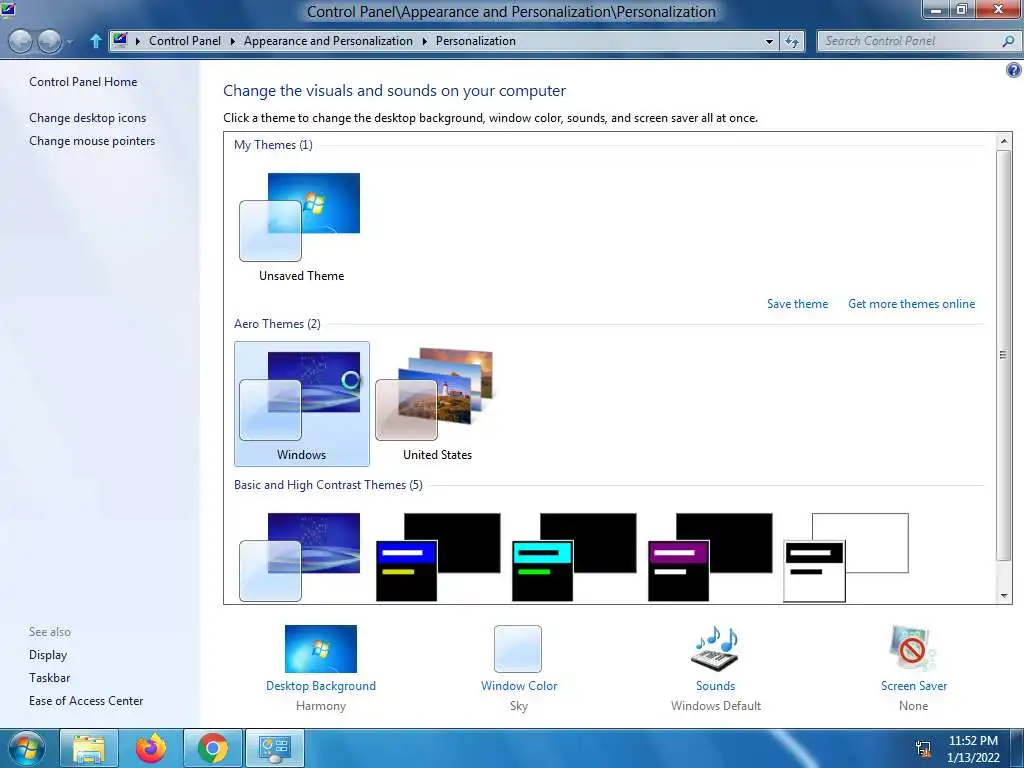Click the theme list scroll up arrow
Screen dimensions: 1024x768
point(1004,140)
